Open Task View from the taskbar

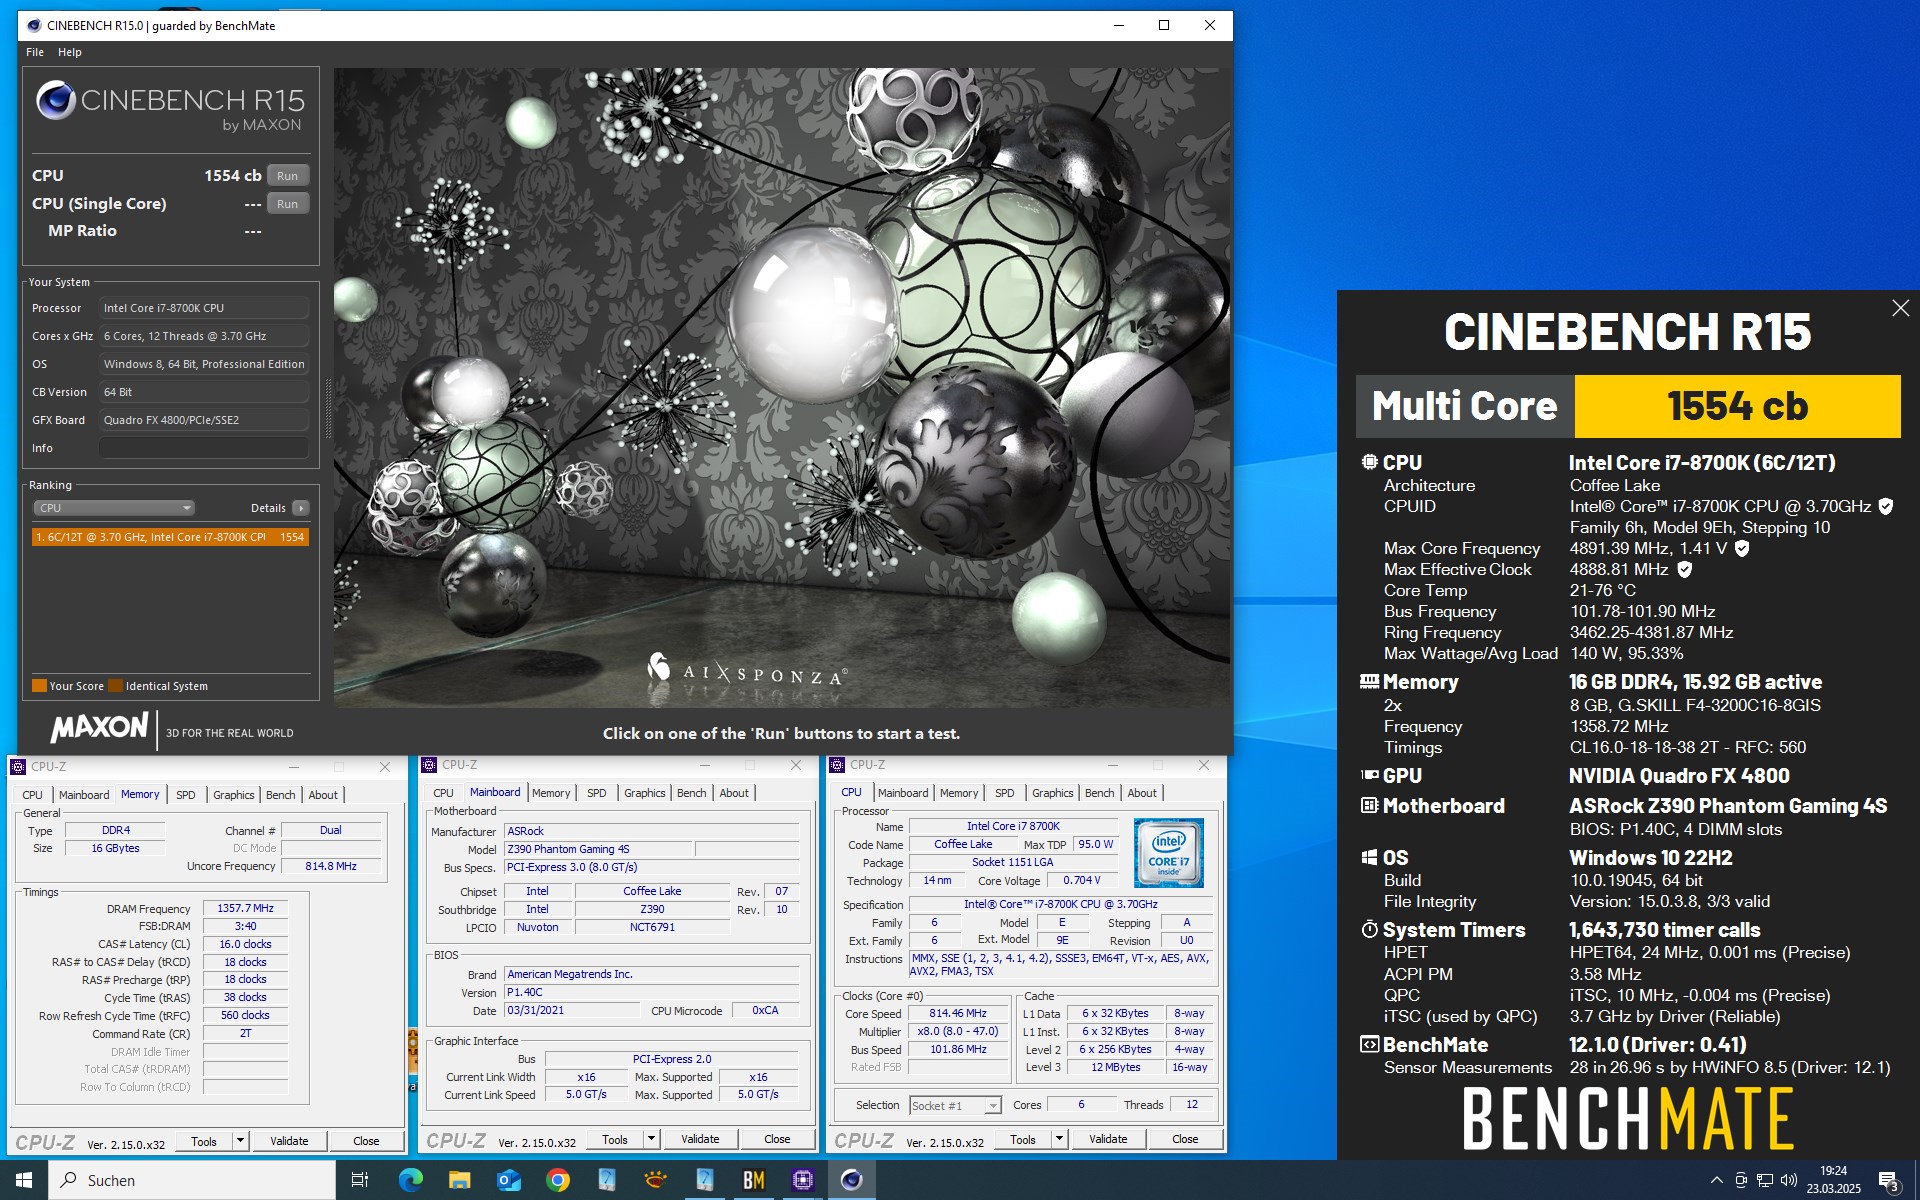tap(360, 1180)
